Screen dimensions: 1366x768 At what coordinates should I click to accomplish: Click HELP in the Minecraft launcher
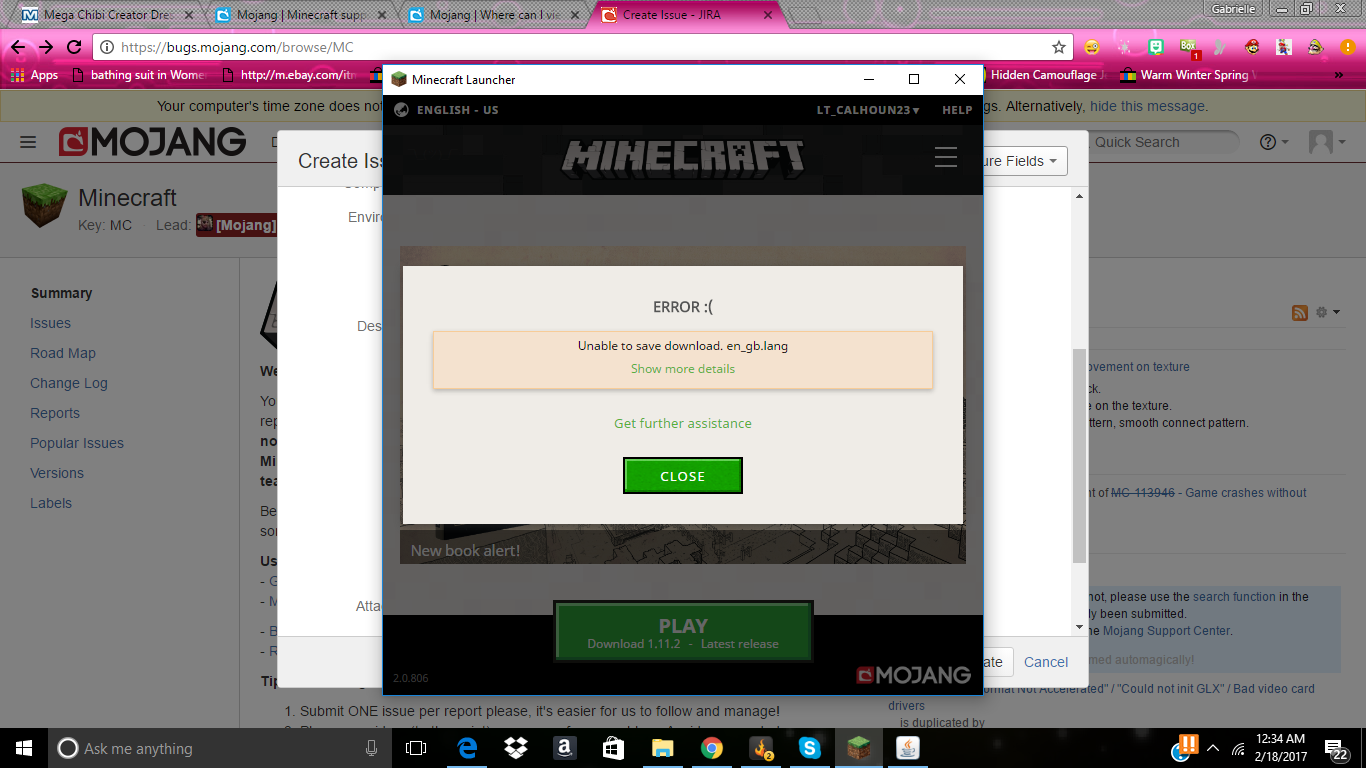(957, 110)
